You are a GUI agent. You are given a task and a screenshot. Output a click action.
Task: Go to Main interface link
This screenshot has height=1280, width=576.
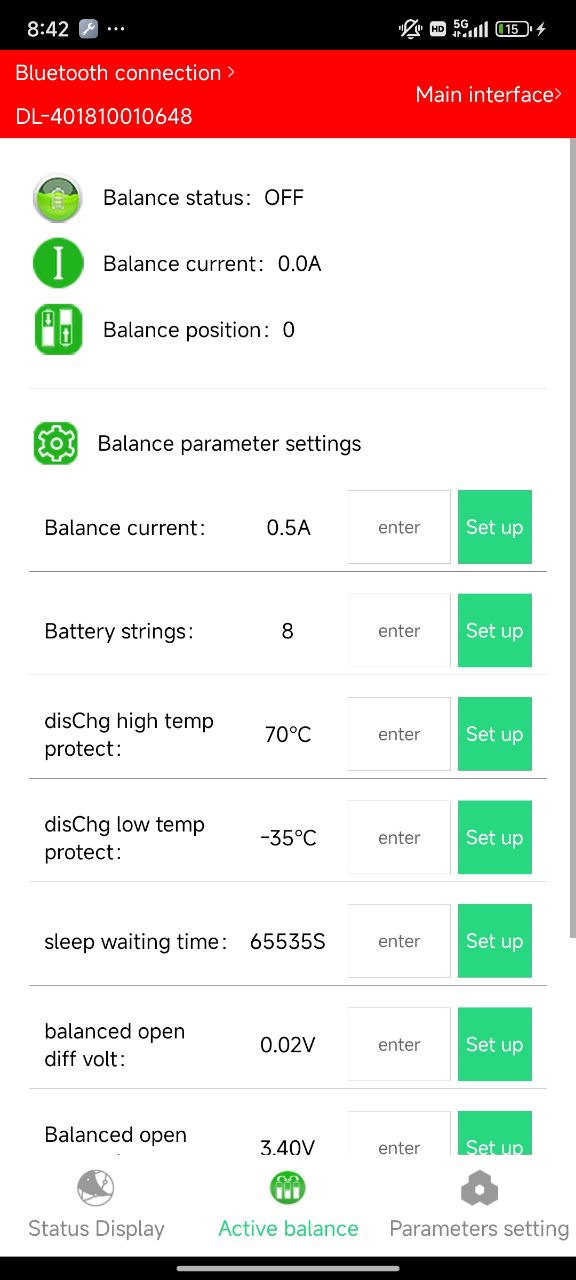point(489,94)
